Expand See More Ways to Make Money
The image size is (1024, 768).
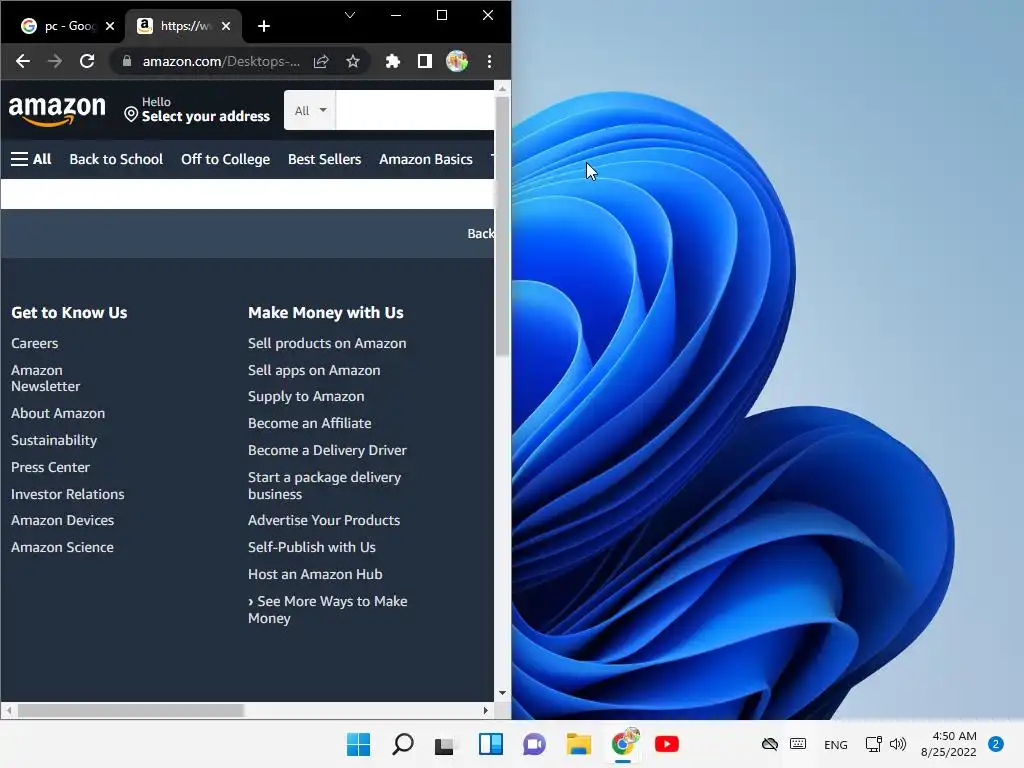(x=328, y=609)
